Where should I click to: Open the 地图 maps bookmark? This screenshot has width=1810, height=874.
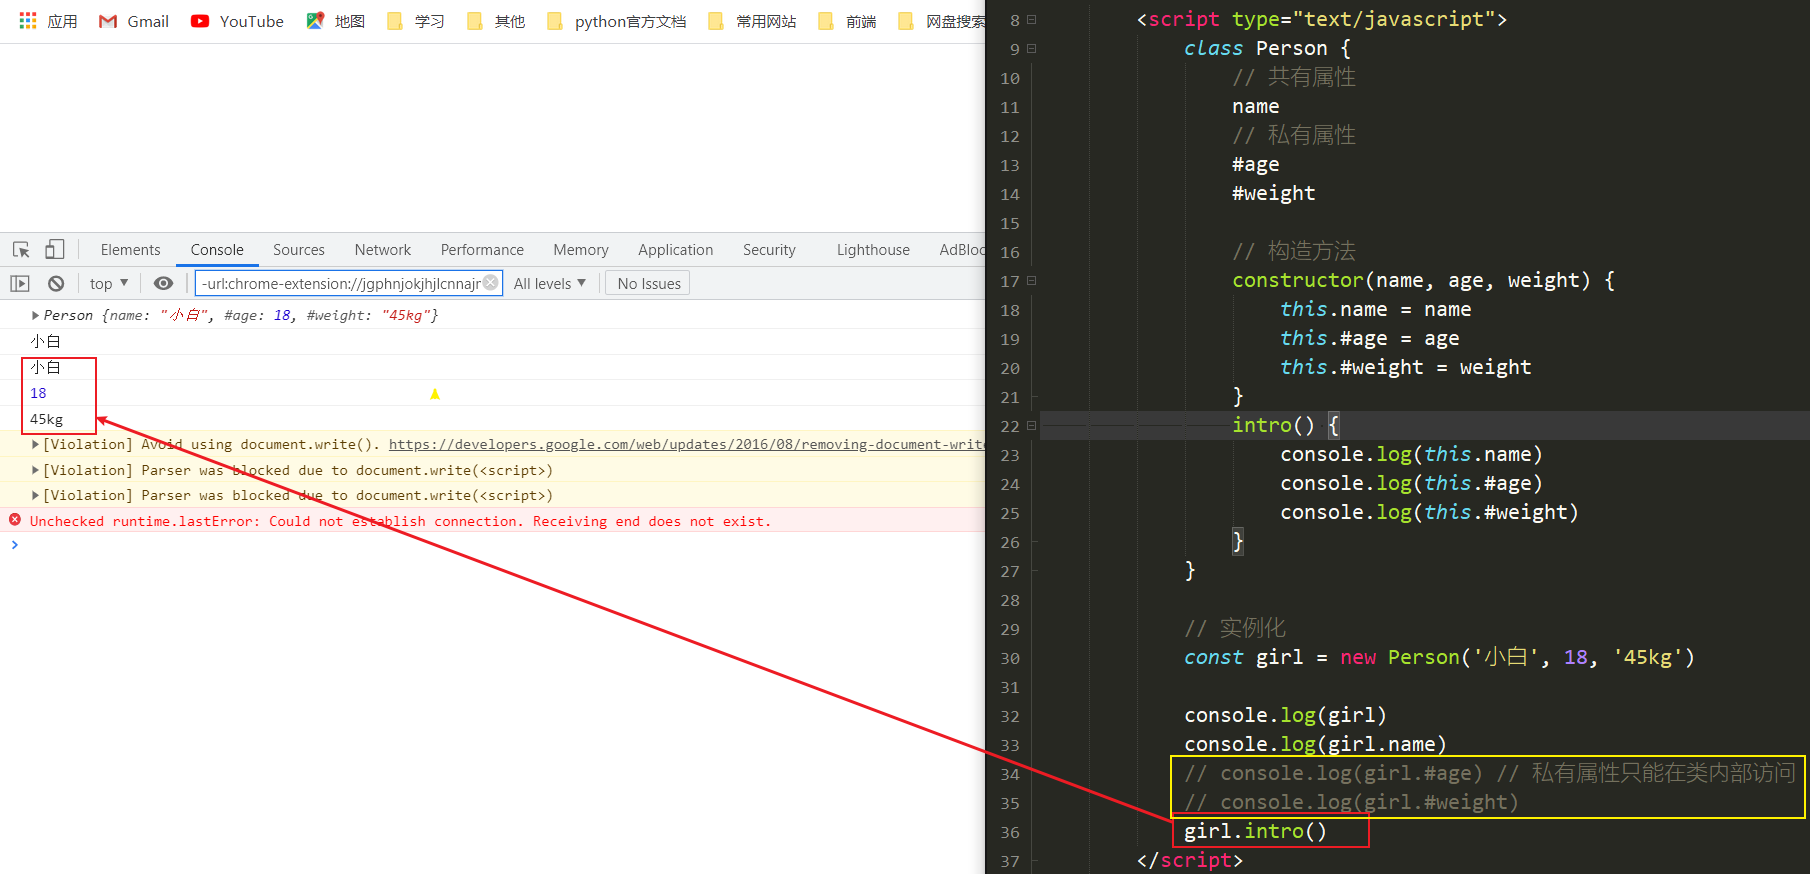coord(336,21)
